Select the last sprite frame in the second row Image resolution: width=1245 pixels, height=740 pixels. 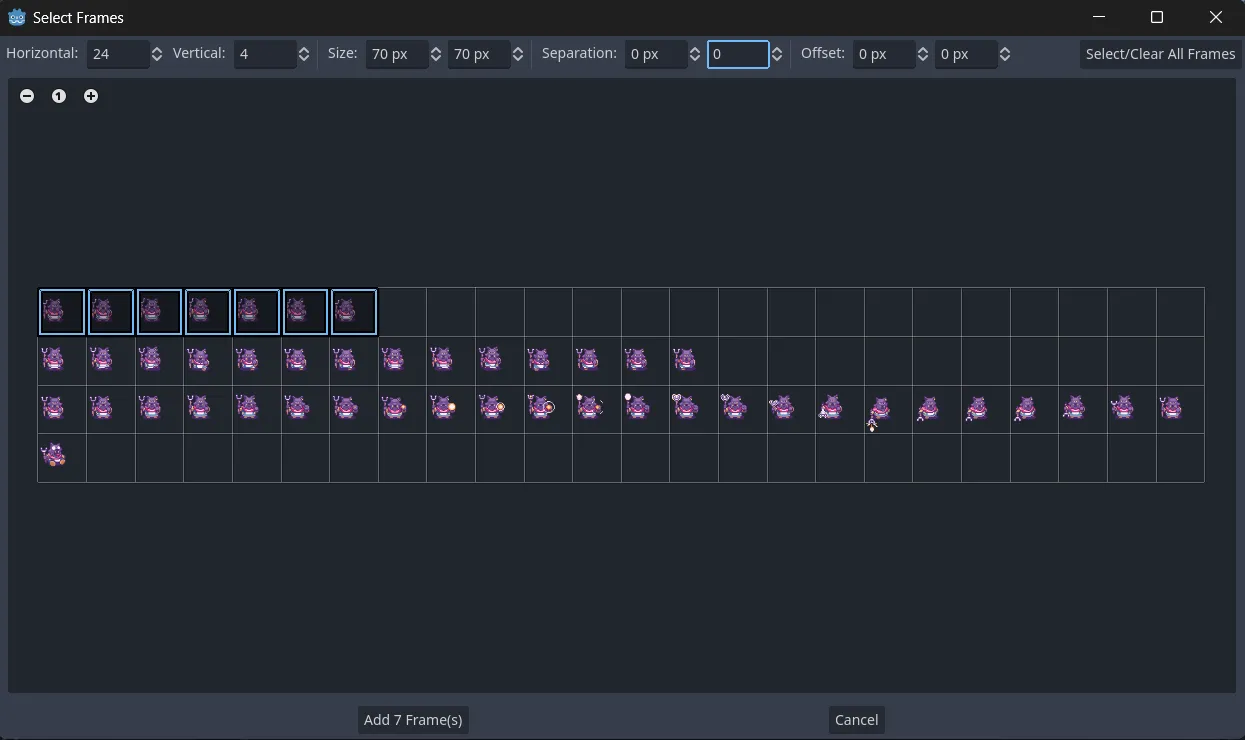tap(694, 361)
